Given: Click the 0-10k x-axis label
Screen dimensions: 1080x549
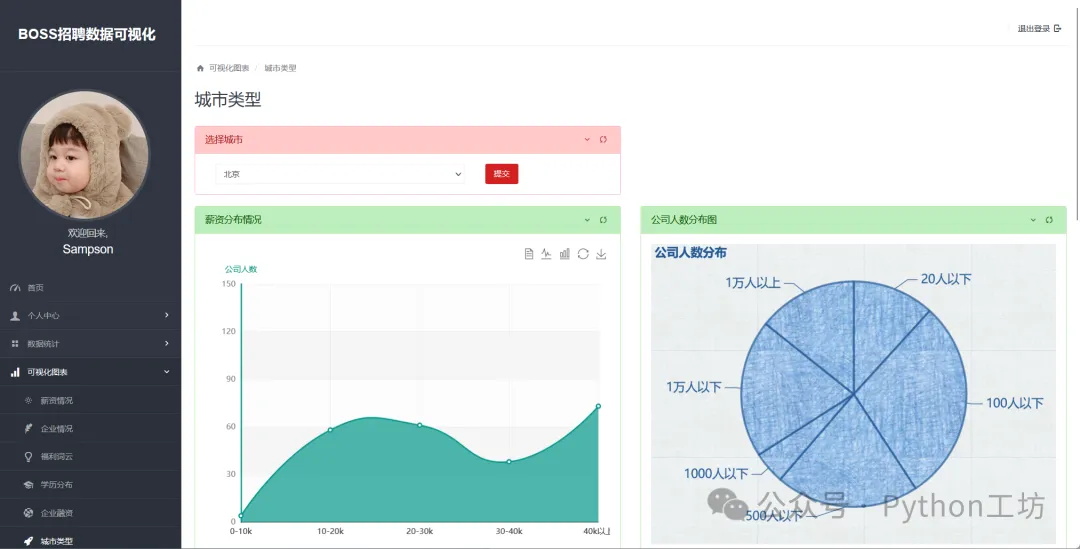Looking at the screenshot, I should [240, 531].
